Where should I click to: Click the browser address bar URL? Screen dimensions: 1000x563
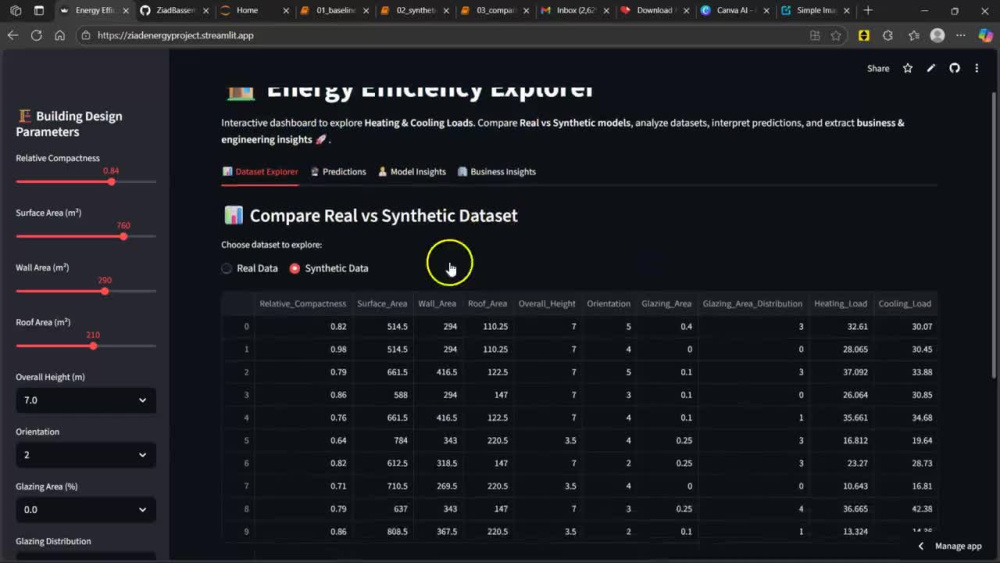[x=175, y=36]
